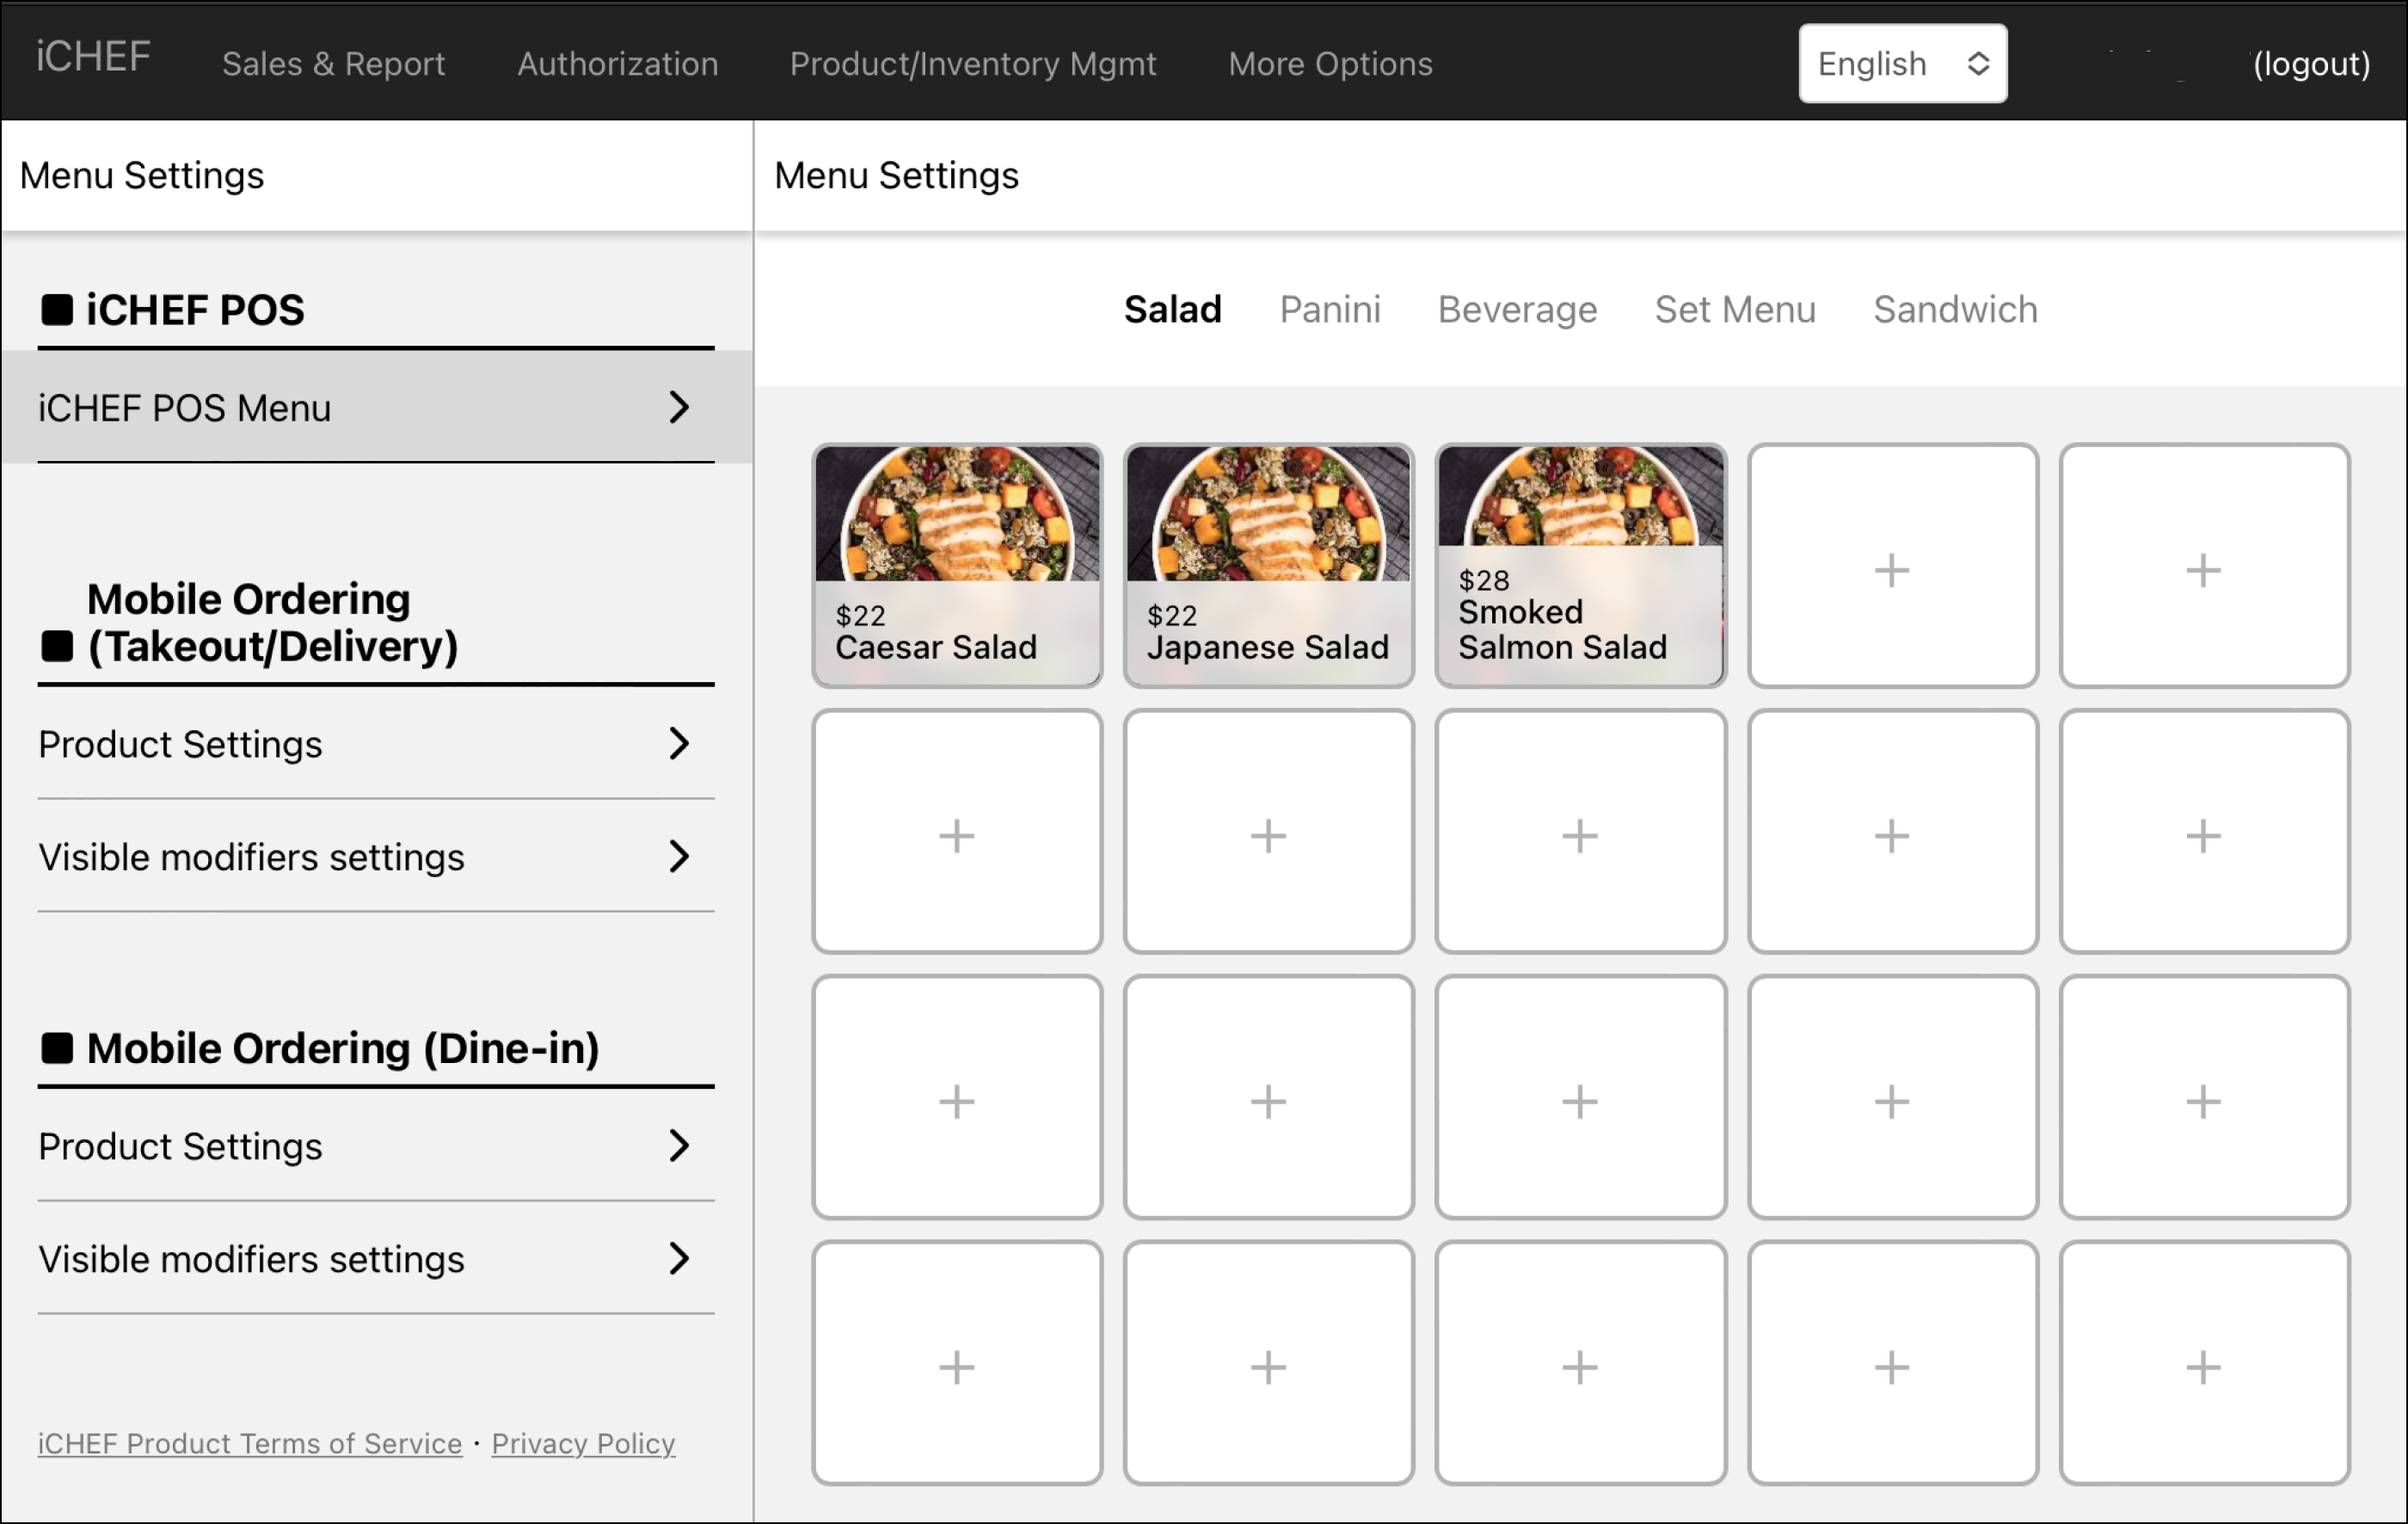The height and width of the screenshot is (1524, 2408).
Task: Click the logout link
Action: pos(2310,63)
